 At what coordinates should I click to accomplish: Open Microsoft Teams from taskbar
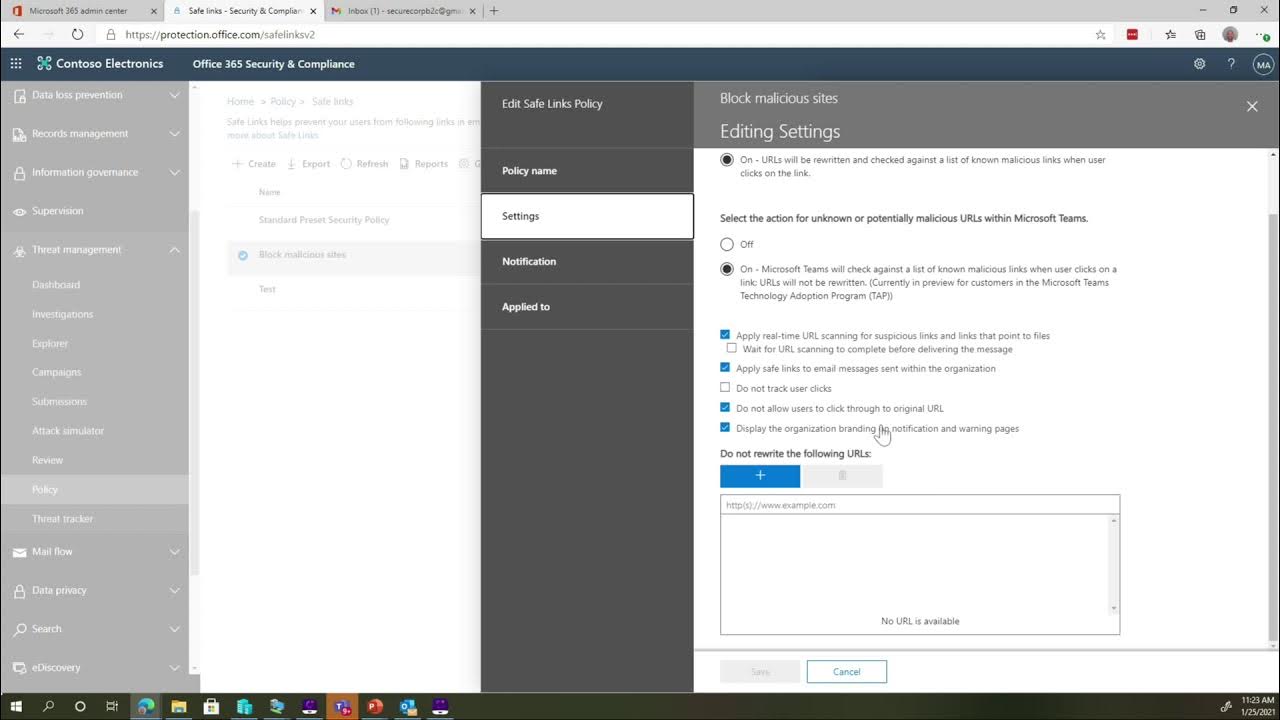(x=343, y=706)
